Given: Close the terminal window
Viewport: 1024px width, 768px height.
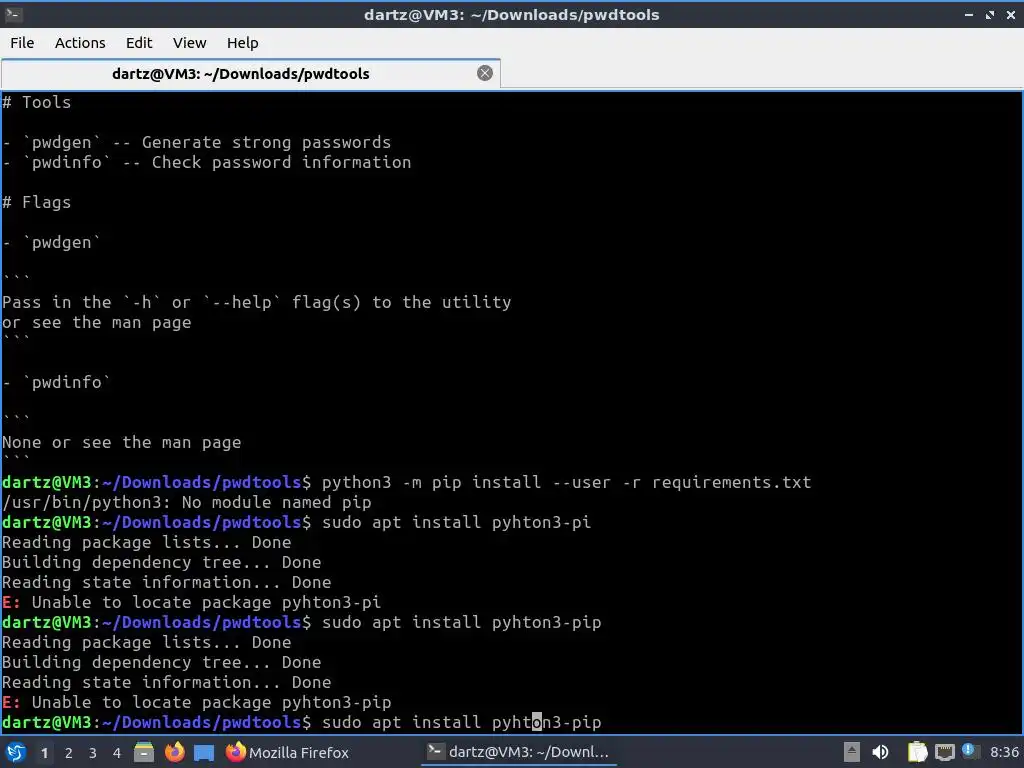Looking at the screenshot, I should (x=1011, y=14).
